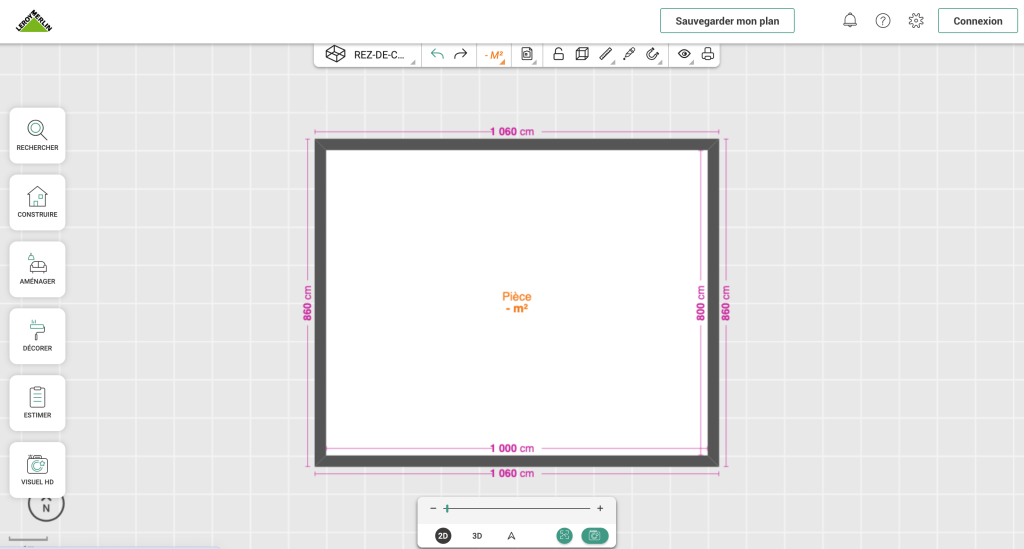
Task: Toggle the padlock lock plan
Action: (558, 54)
